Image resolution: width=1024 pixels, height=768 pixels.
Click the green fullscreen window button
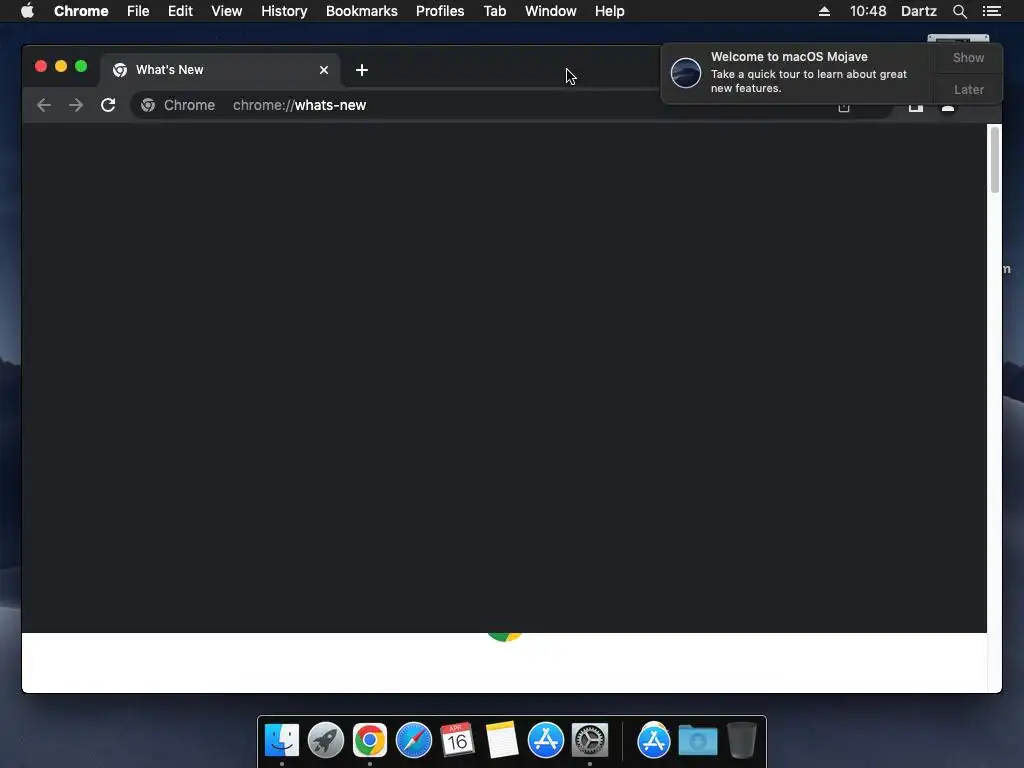click(x=81, y=66)
